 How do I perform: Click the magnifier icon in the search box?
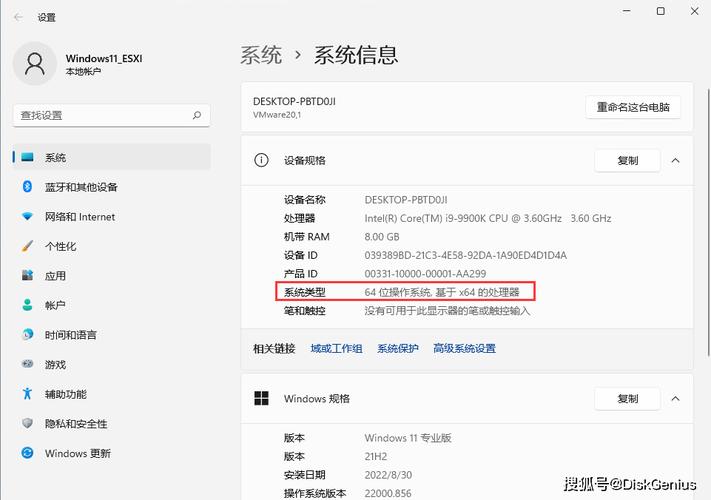point(197,115)
